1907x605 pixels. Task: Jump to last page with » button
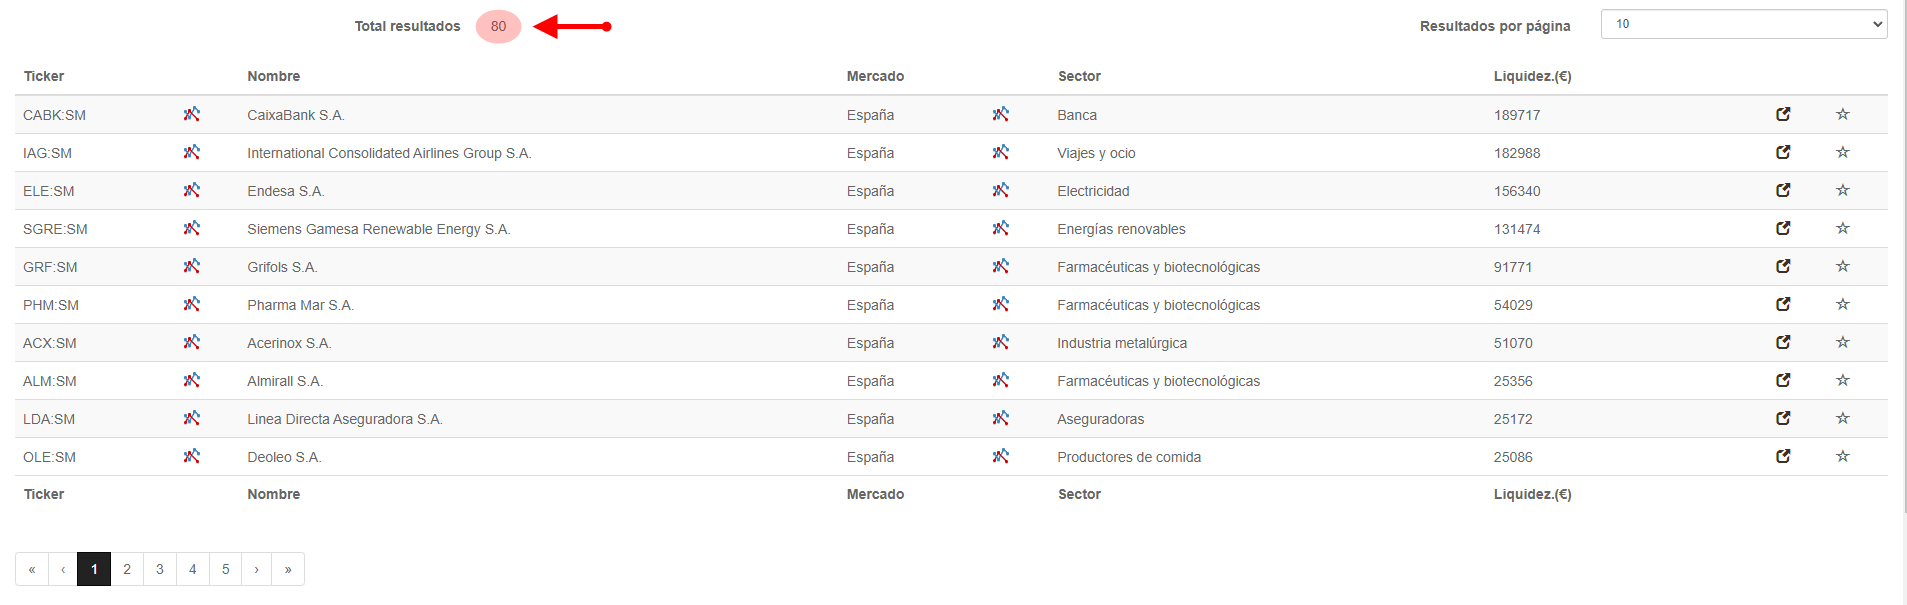tap(288, 569)
